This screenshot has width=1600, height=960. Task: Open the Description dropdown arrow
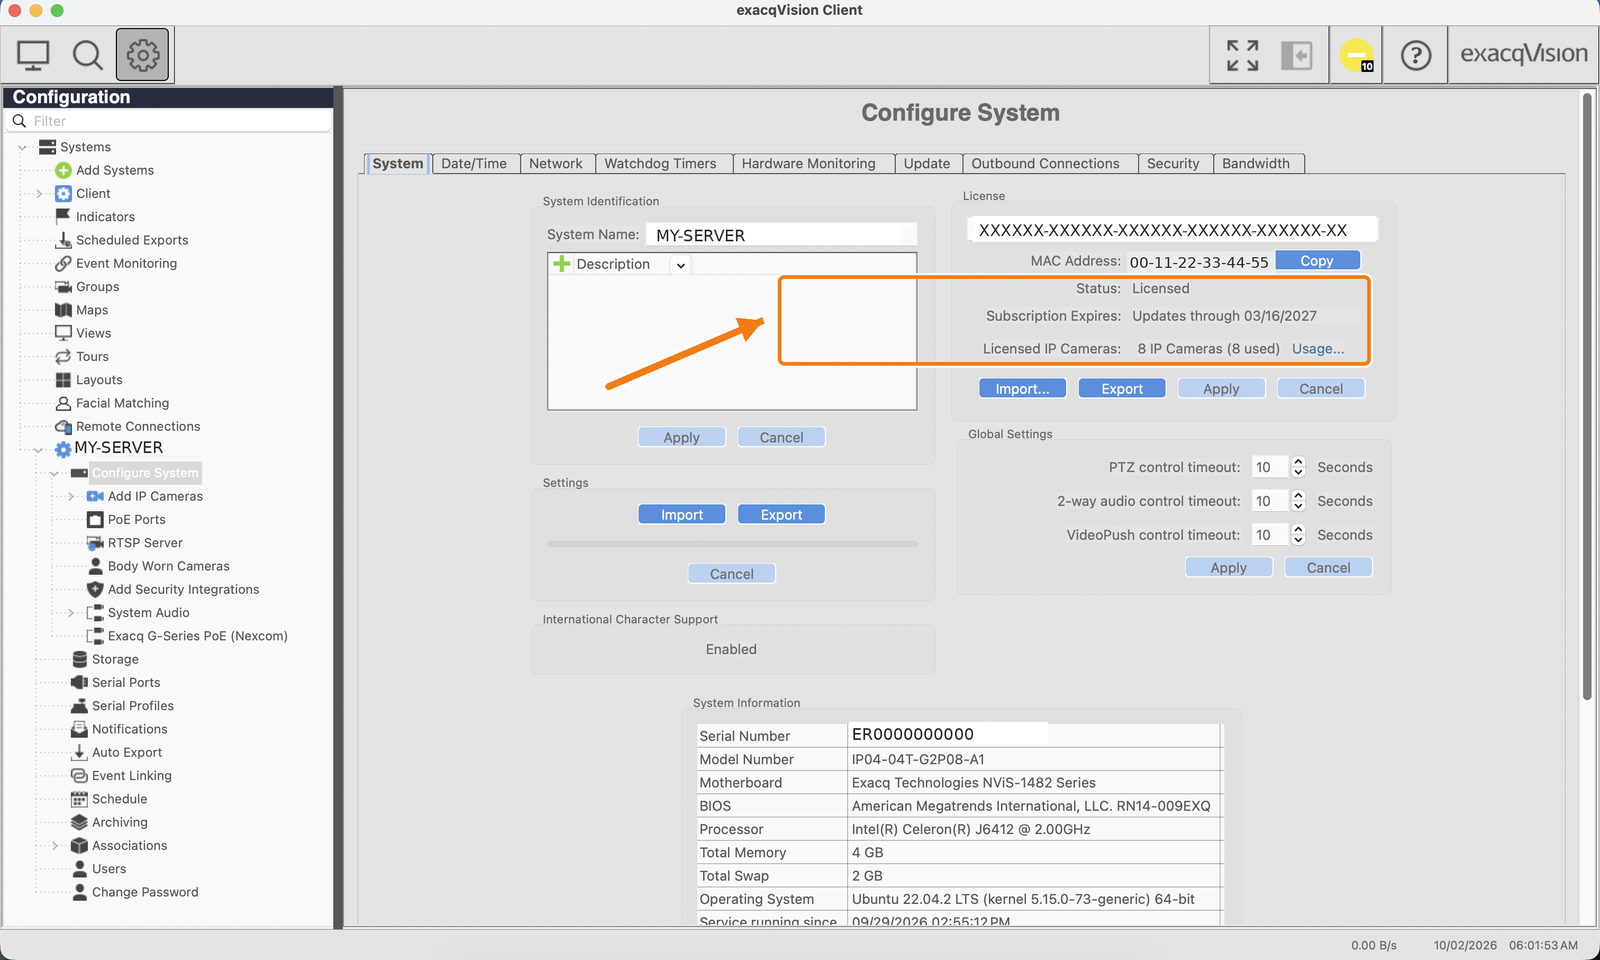[681, 265]
